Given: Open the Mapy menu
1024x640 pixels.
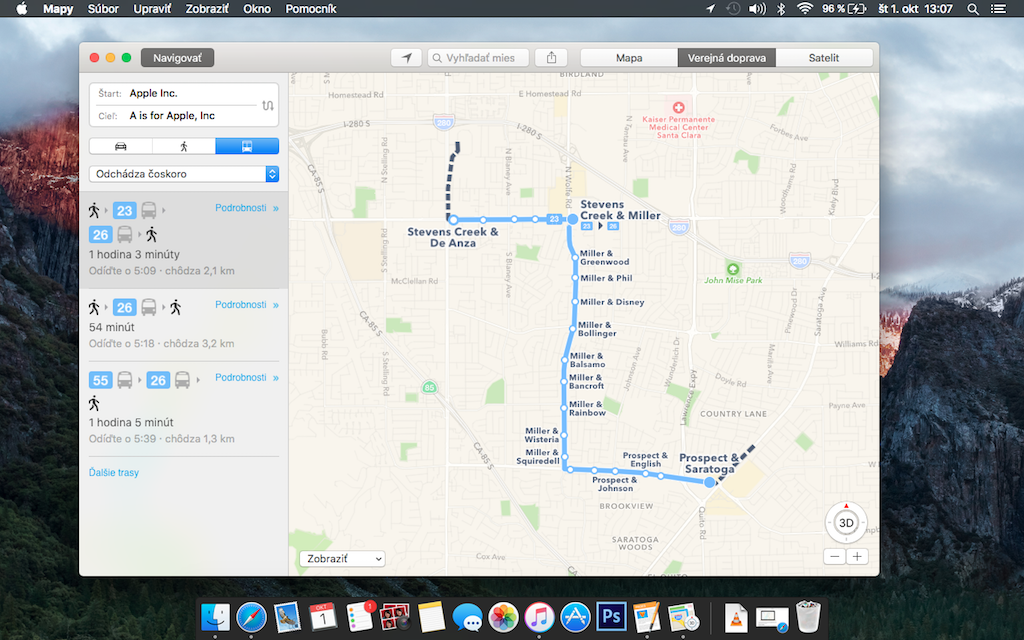Looking at the screenshot, I should 58,8.
